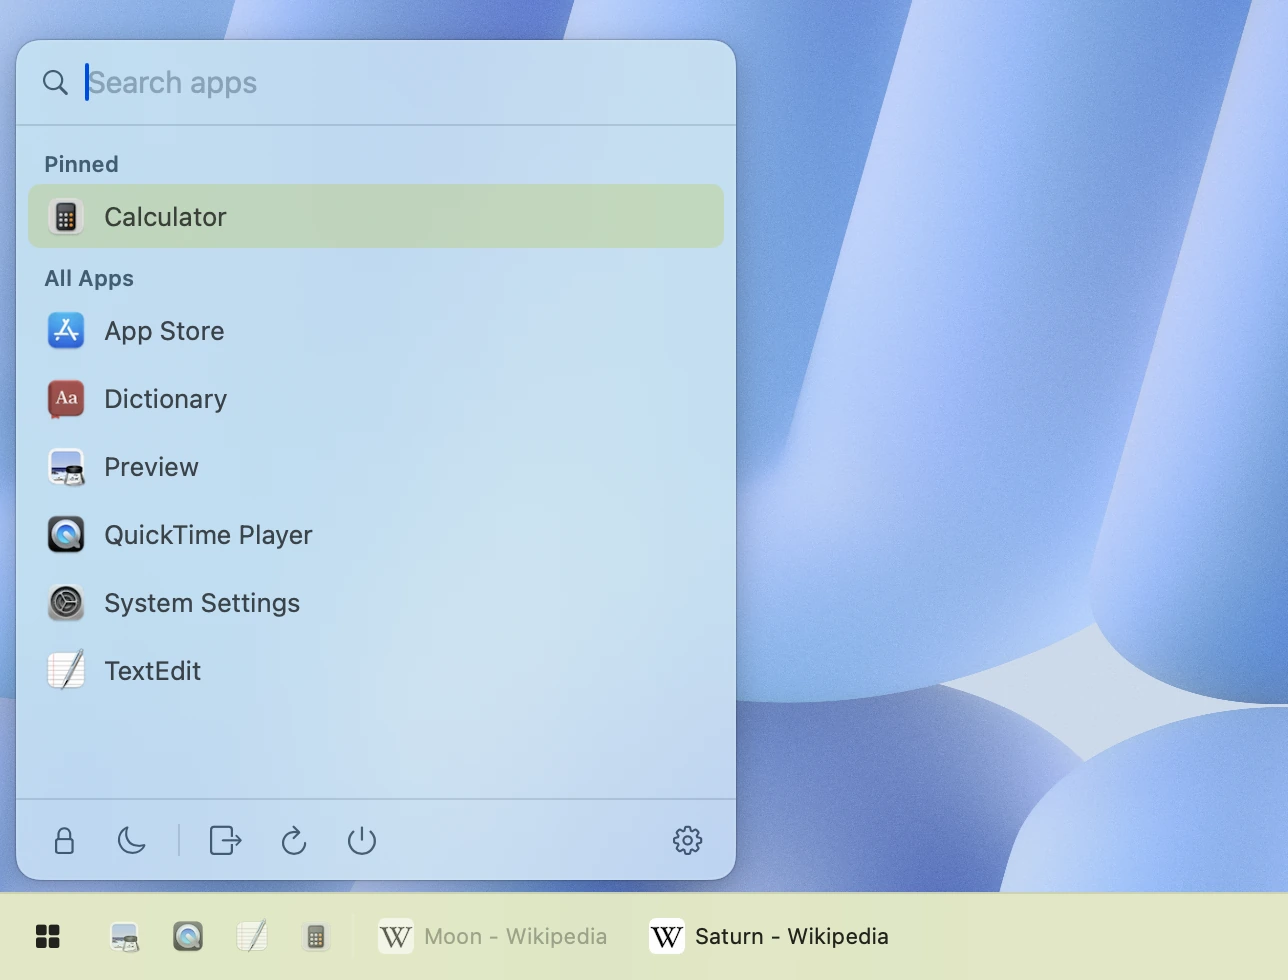1288x980 pixels.
Task: Open QuickTime Player from the All Apps list
Action: [x=376, y=534]
